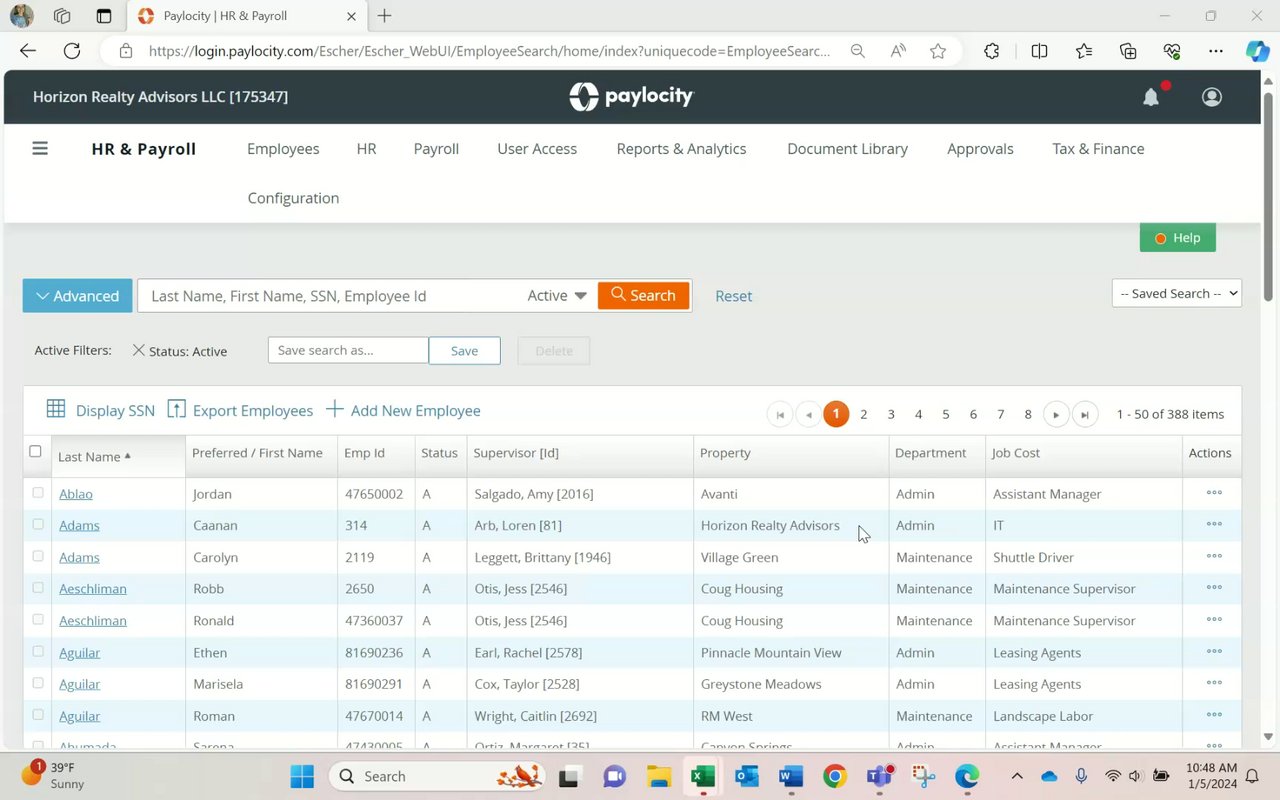
Task: Open the hamburger navigation menu
Action: point(40,149)
